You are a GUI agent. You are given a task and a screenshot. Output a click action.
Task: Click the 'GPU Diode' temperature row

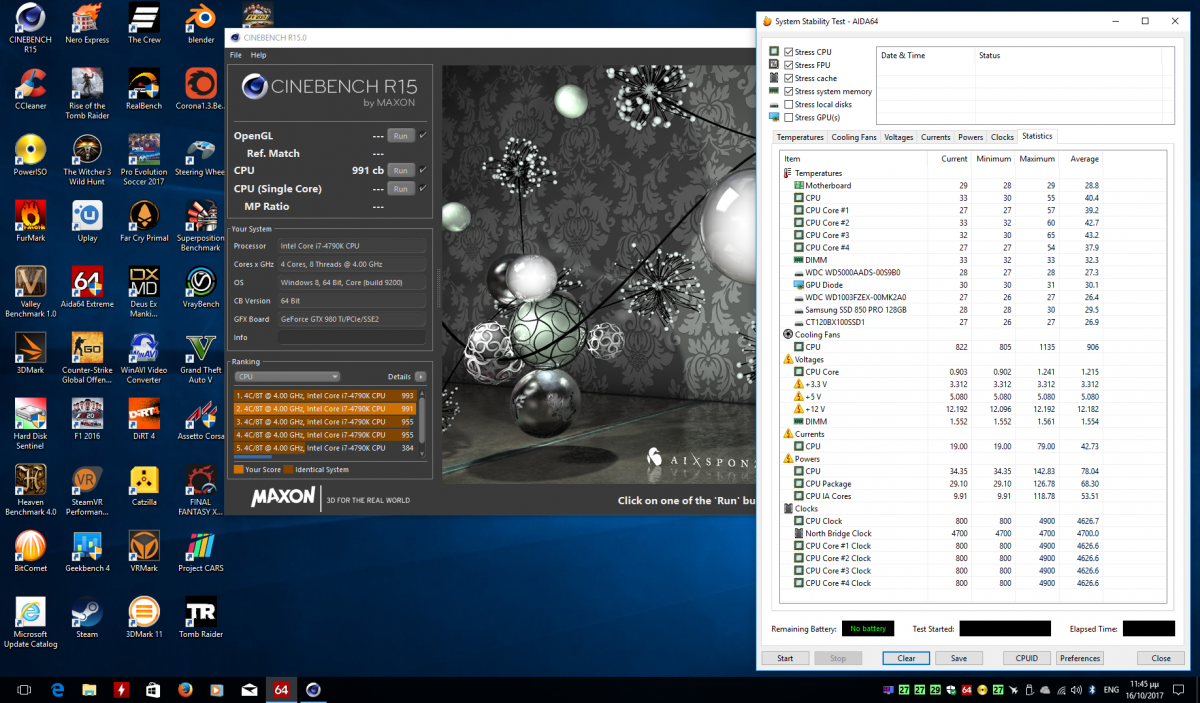coord(972,285)
